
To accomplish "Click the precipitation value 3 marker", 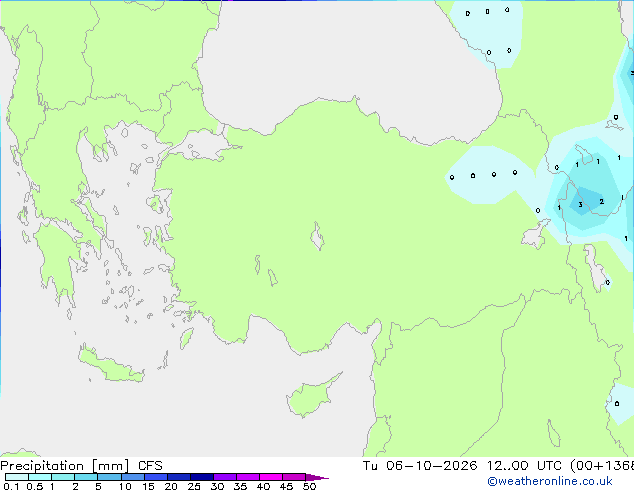I will coord(580,205).
